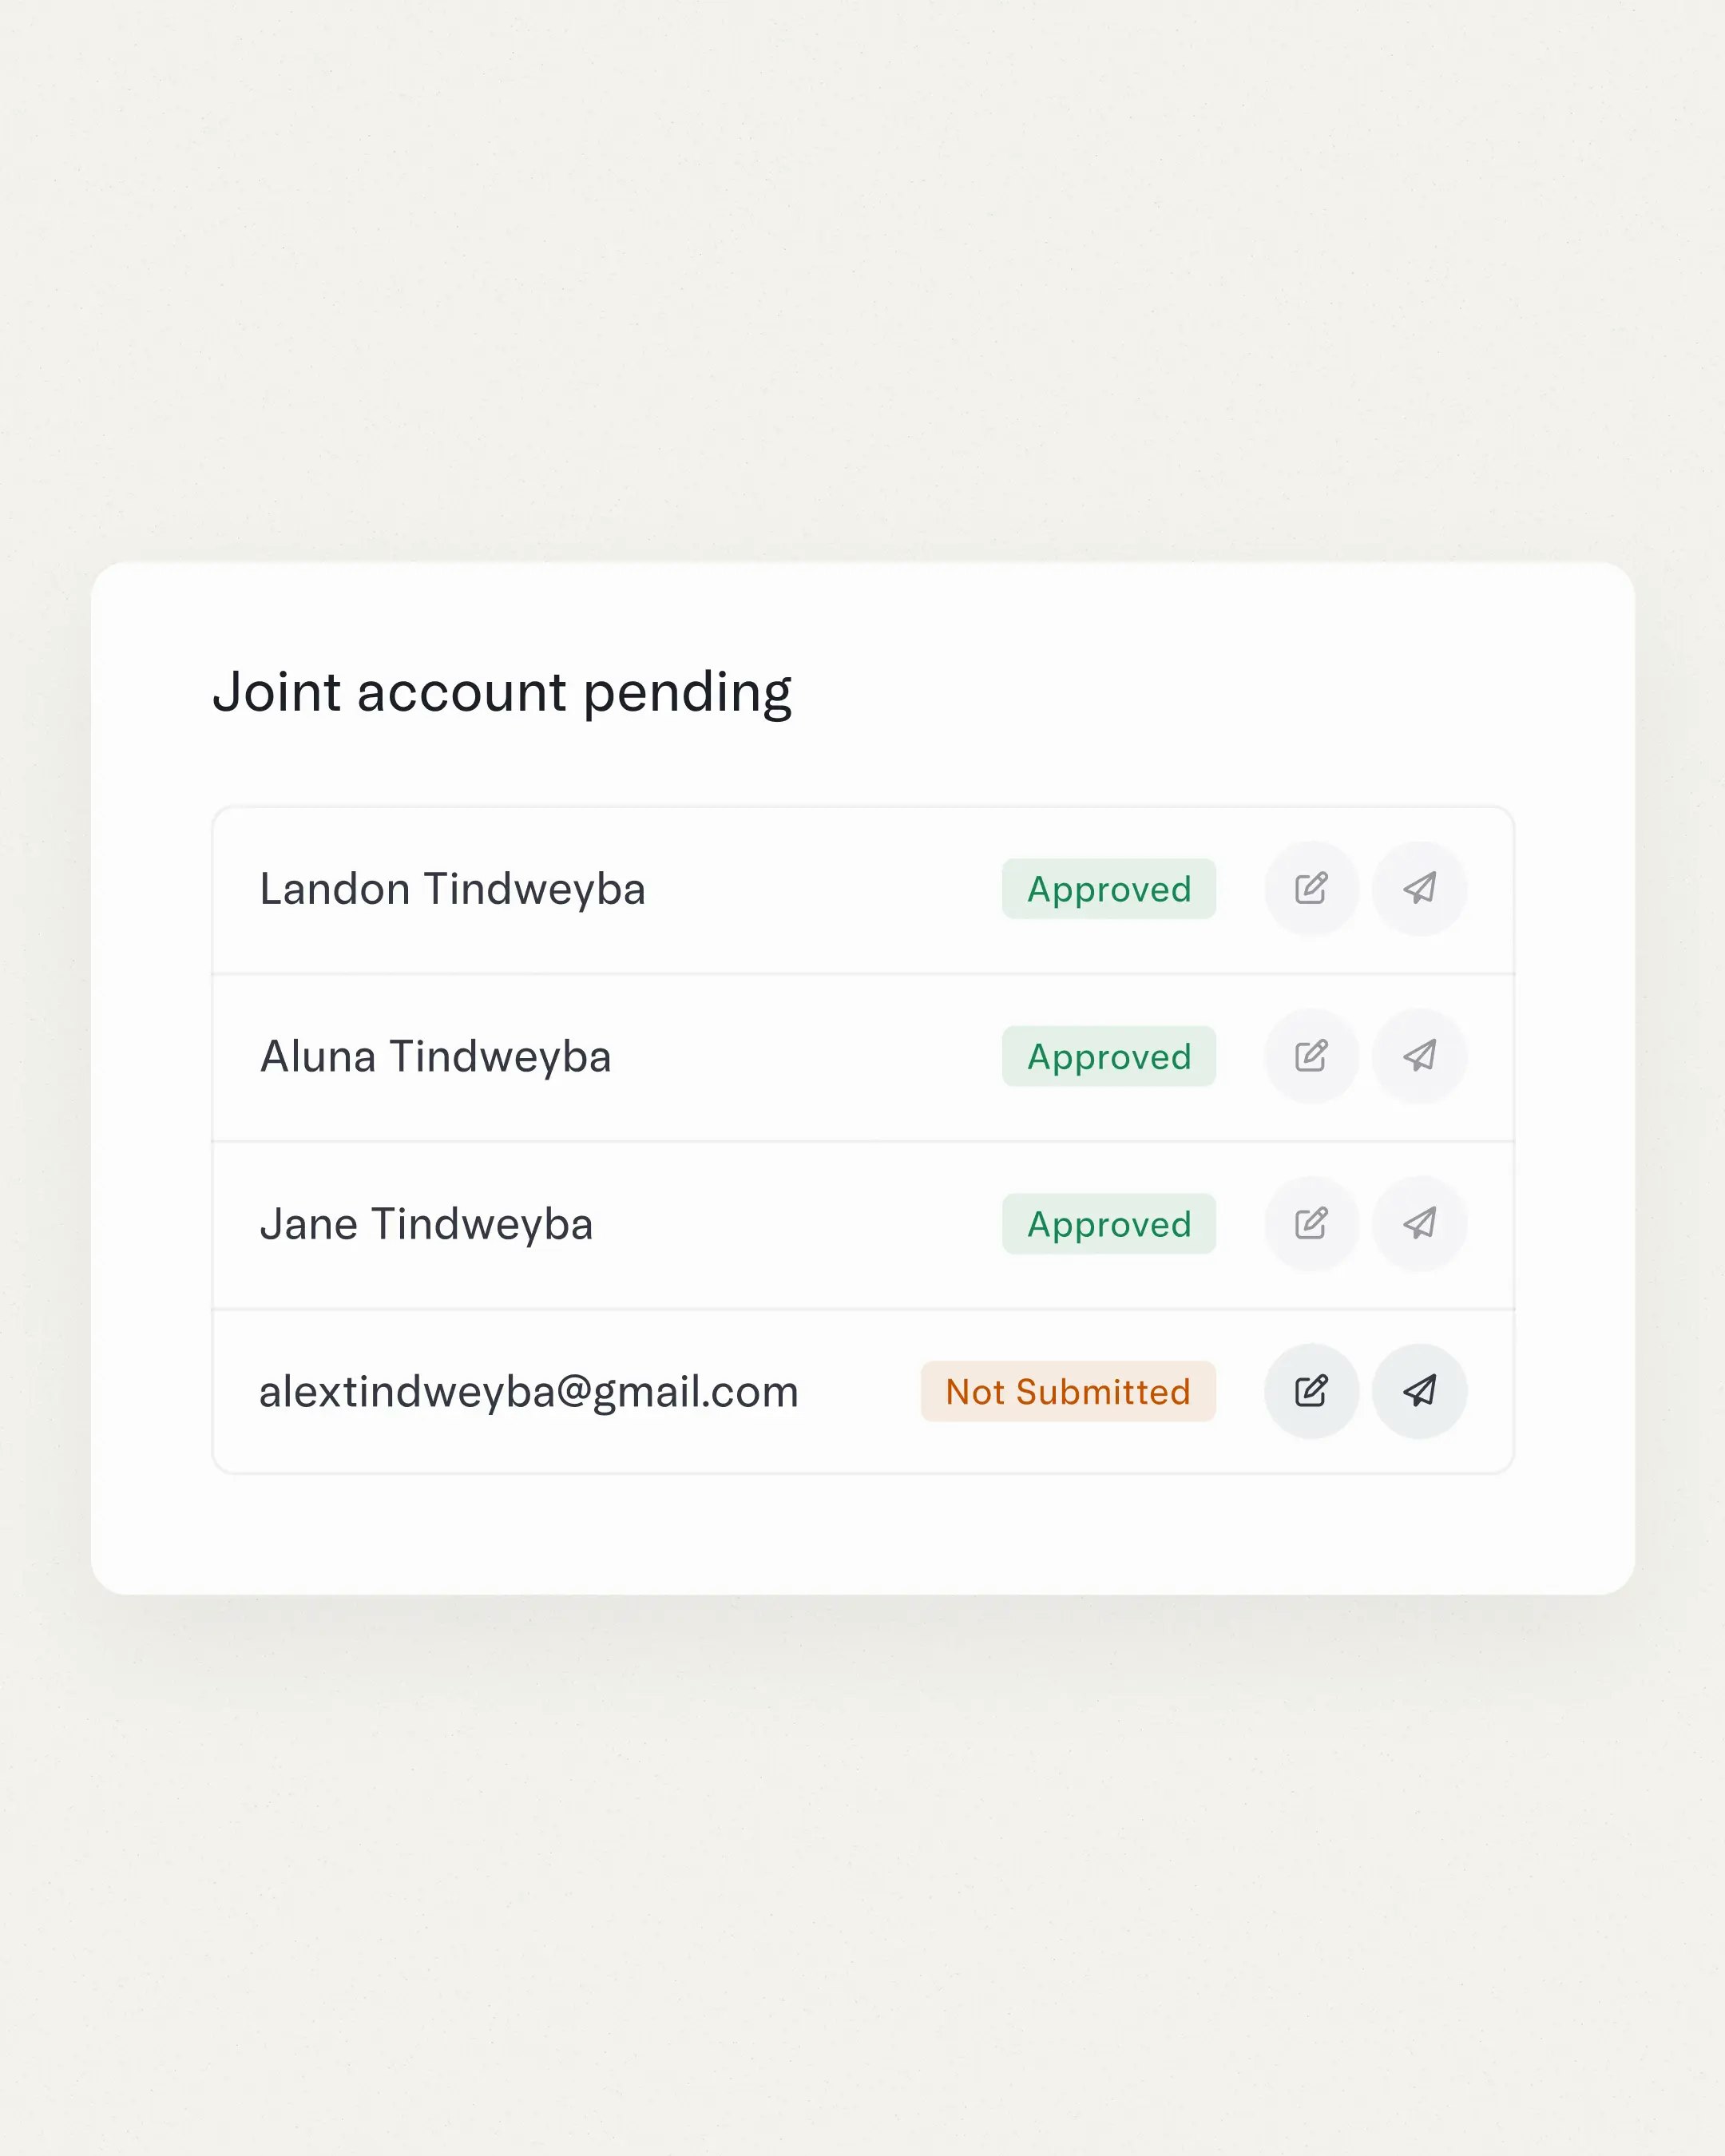This screenshot has width=1725, height=2156.
Task: Select Aluna Tindweyba's name
Action: pyautogui.click(x=436, y=1057)
